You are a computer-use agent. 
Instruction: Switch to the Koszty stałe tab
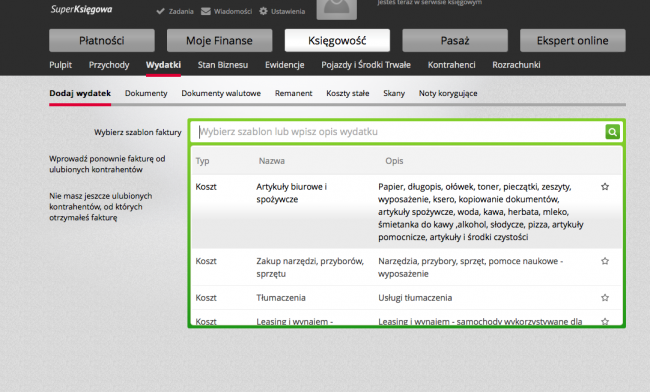(348, 93)
